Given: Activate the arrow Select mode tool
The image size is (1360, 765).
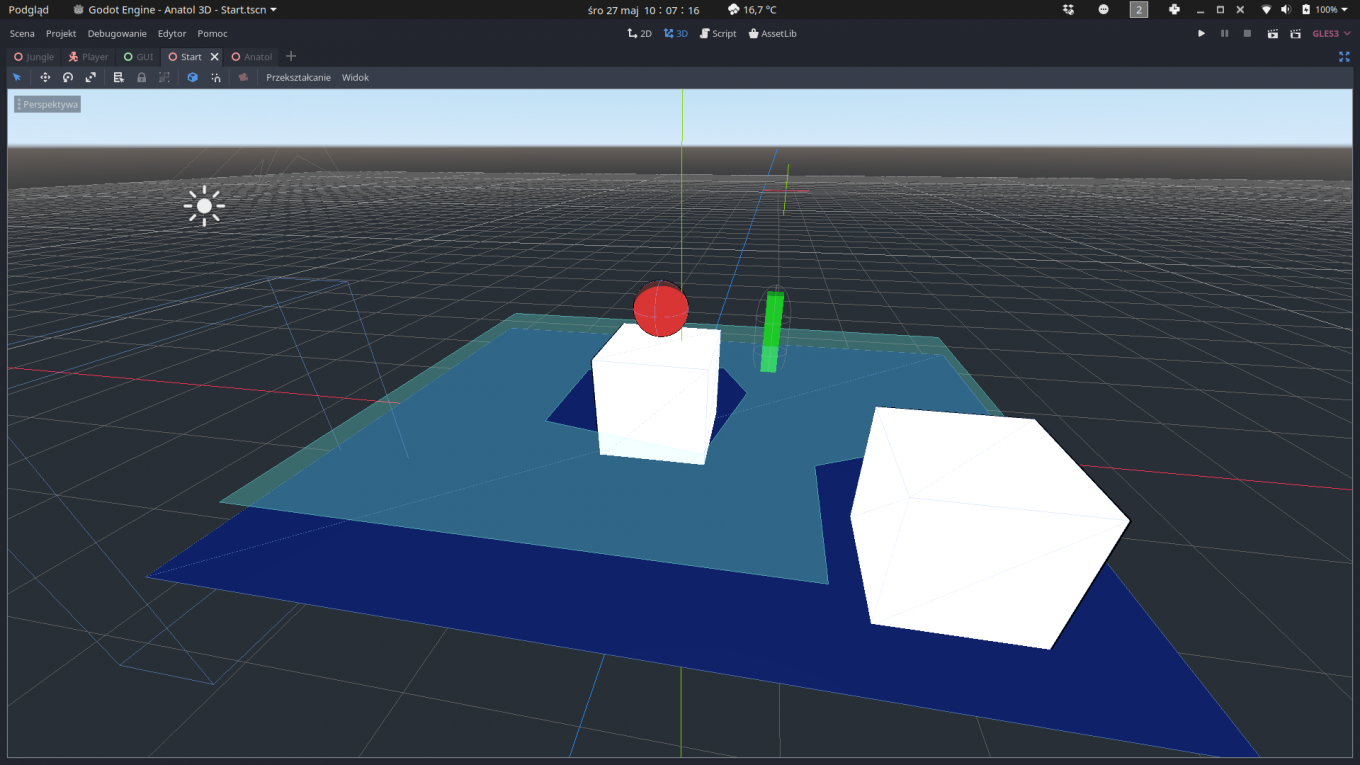Looking at the screenshot, I should pos(17,77).
